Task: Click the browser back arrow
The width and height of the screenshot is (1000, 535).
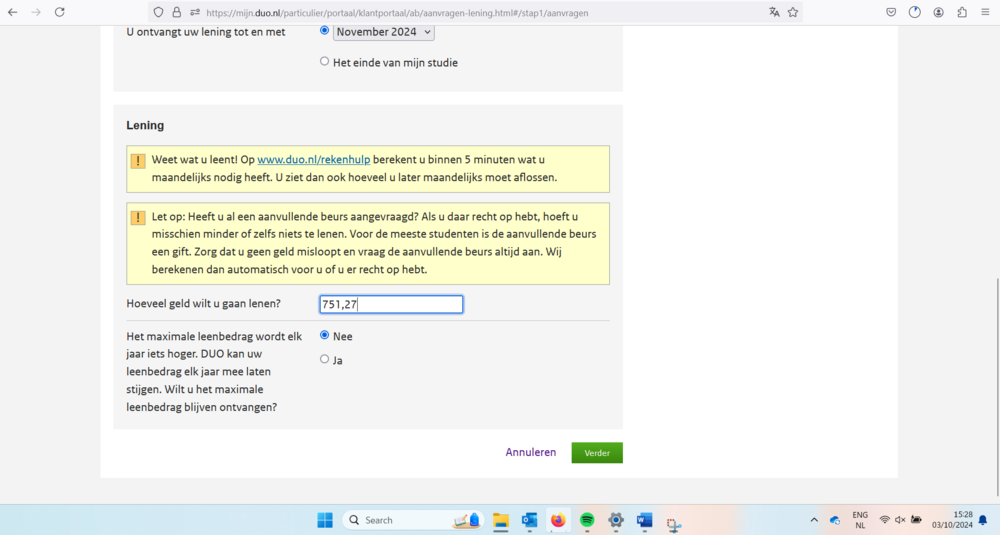Action: [12, 12]
